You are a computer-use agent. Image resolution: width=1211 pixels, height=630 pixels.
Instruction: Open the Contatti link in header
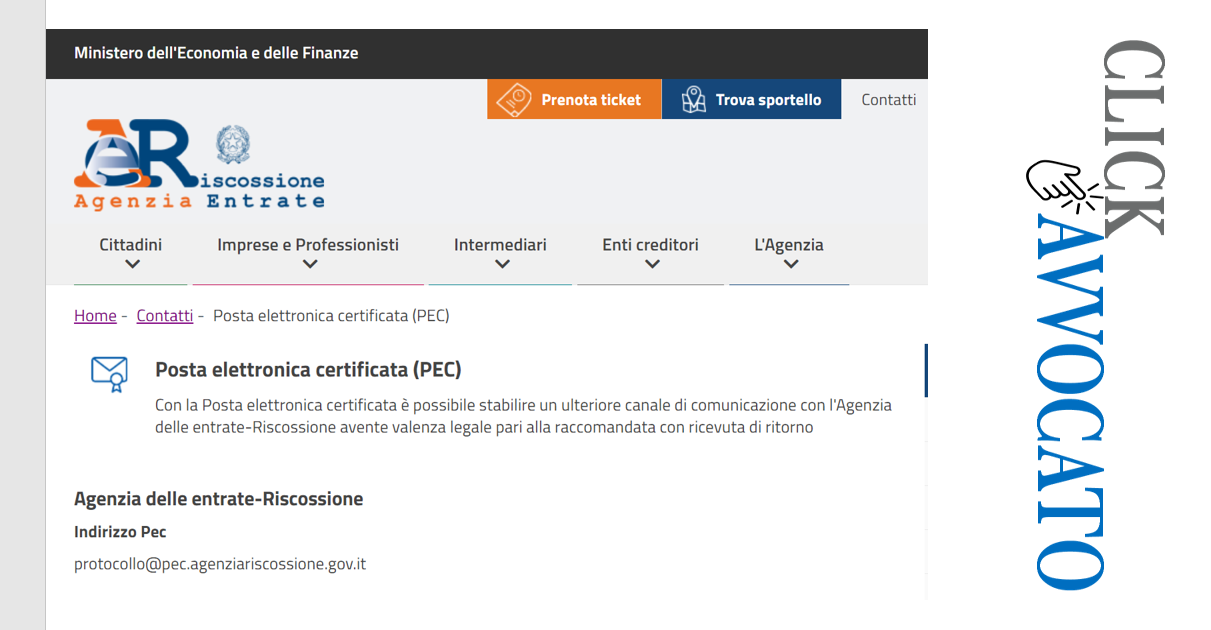pyautogui.click(x=889, y=100)
